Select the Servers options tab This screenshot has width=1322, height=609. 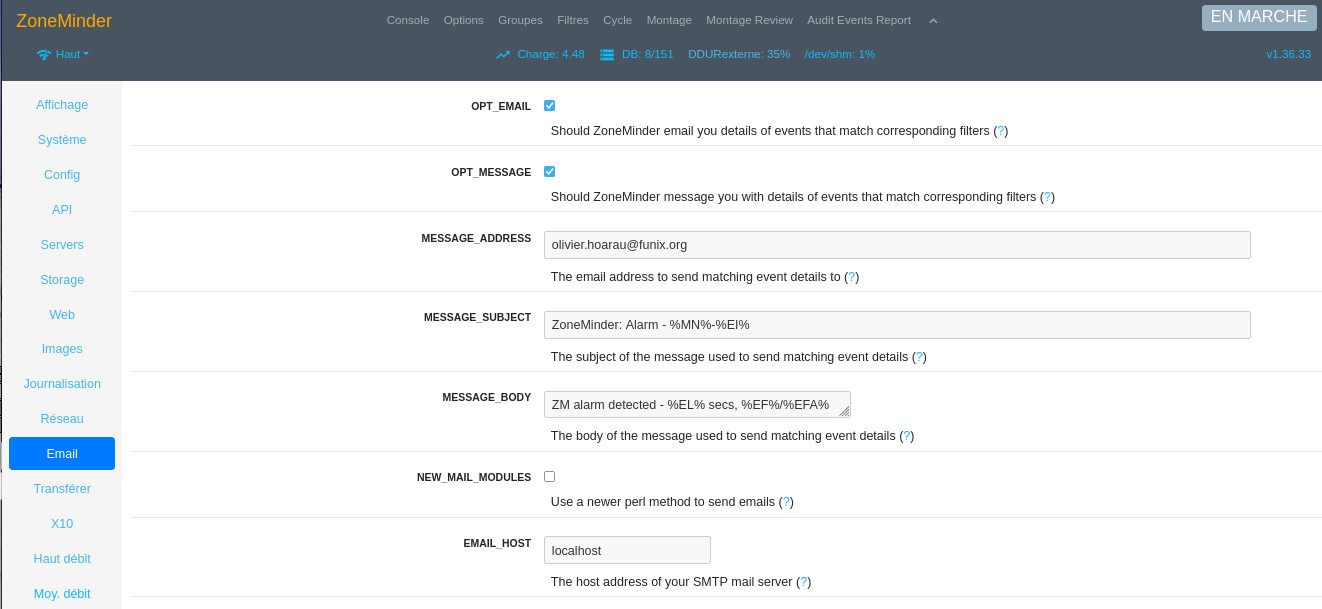(x=62, y=245)
